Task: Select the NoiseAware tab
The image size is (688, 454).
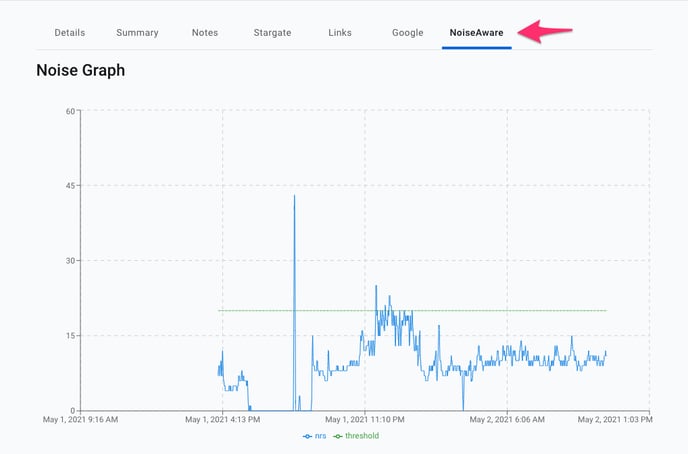Action: coord(477,32)
